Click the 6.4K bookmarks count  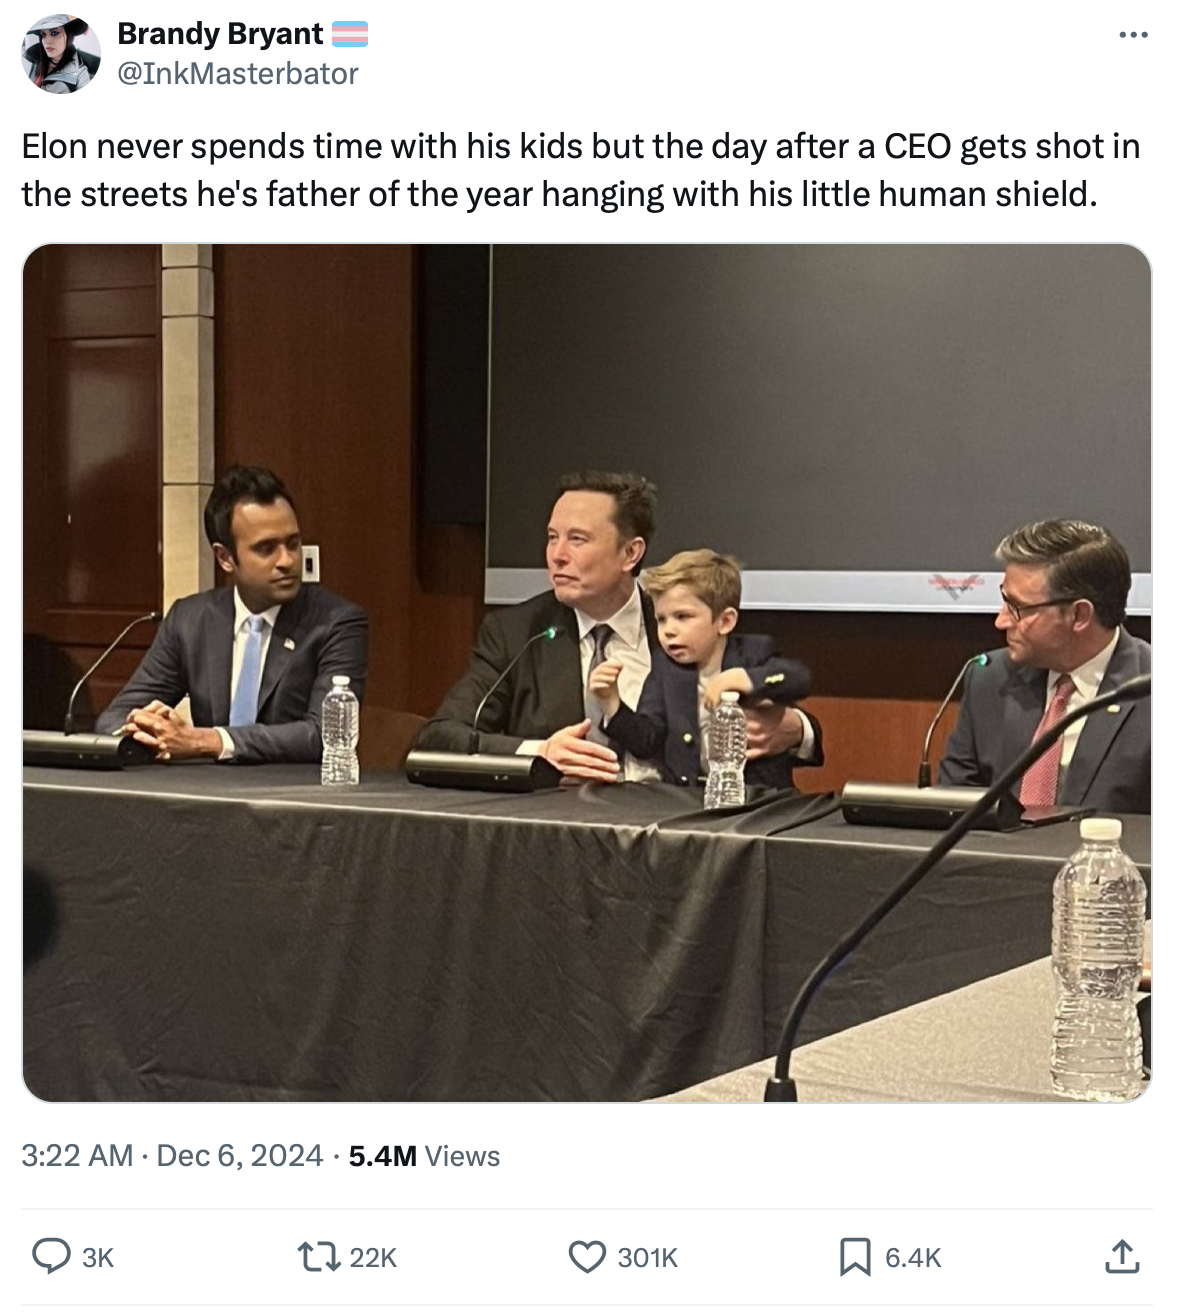click(913, 1257)
